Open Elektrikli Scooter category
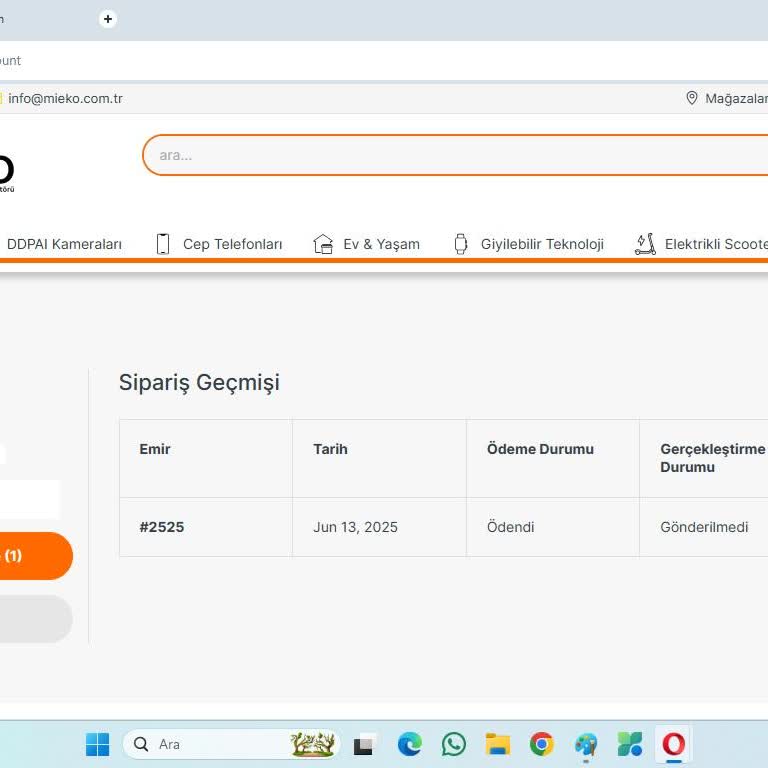The width and height of the screenshot is (768, 768). coord(716,244)
